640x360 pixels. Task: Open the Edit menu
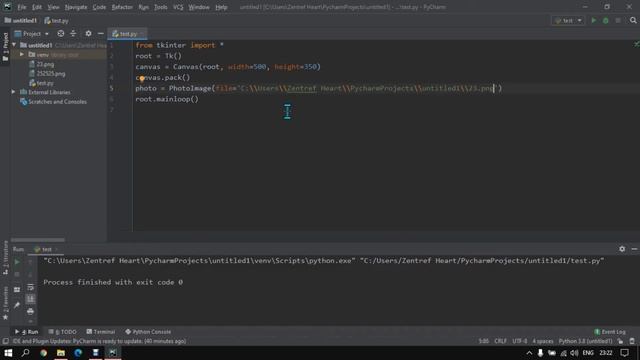37,7
